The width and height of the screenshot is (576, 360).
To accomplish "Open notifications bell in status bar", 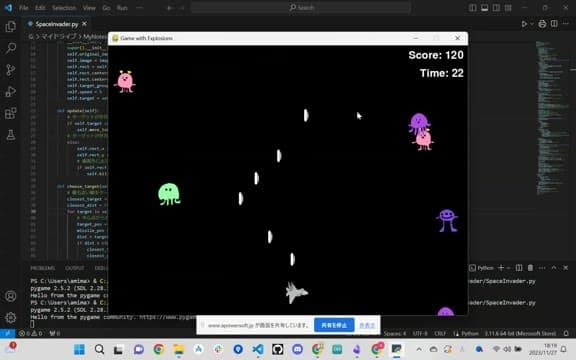I will [566, 334].
